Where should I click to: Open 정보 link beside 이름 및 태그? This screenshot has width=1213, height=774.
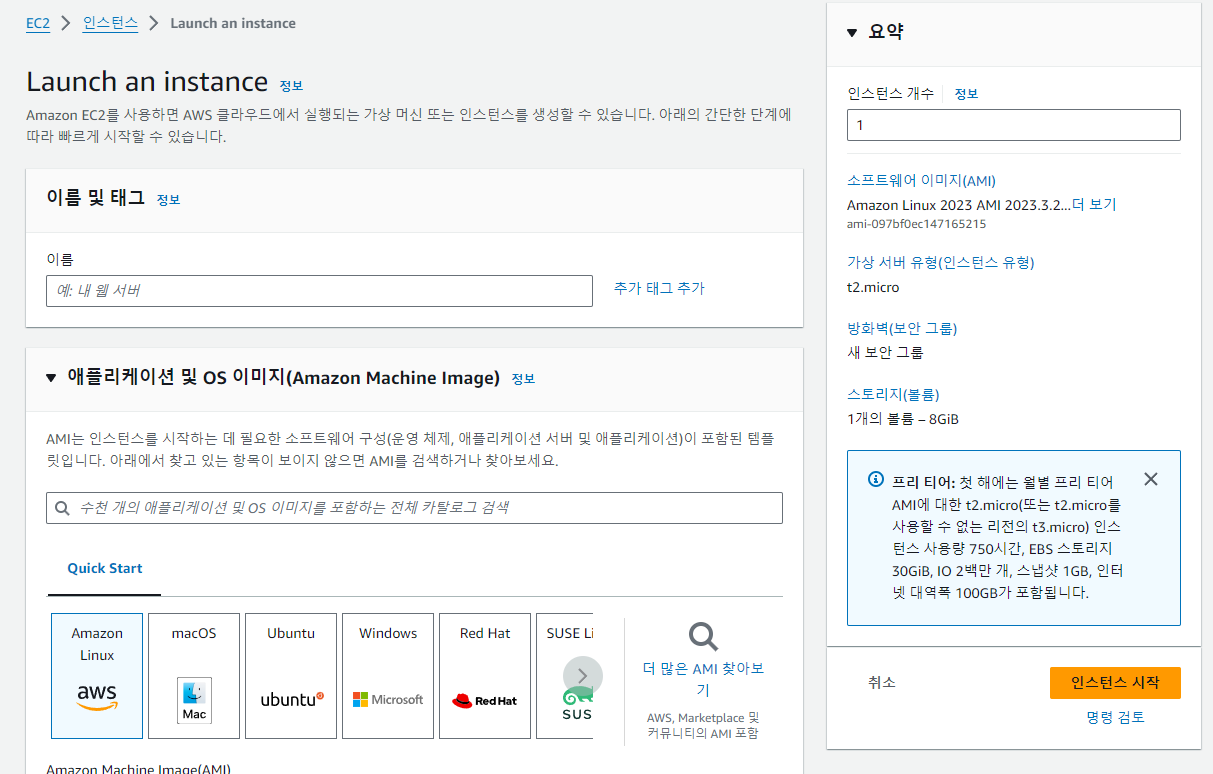point(168,199)
